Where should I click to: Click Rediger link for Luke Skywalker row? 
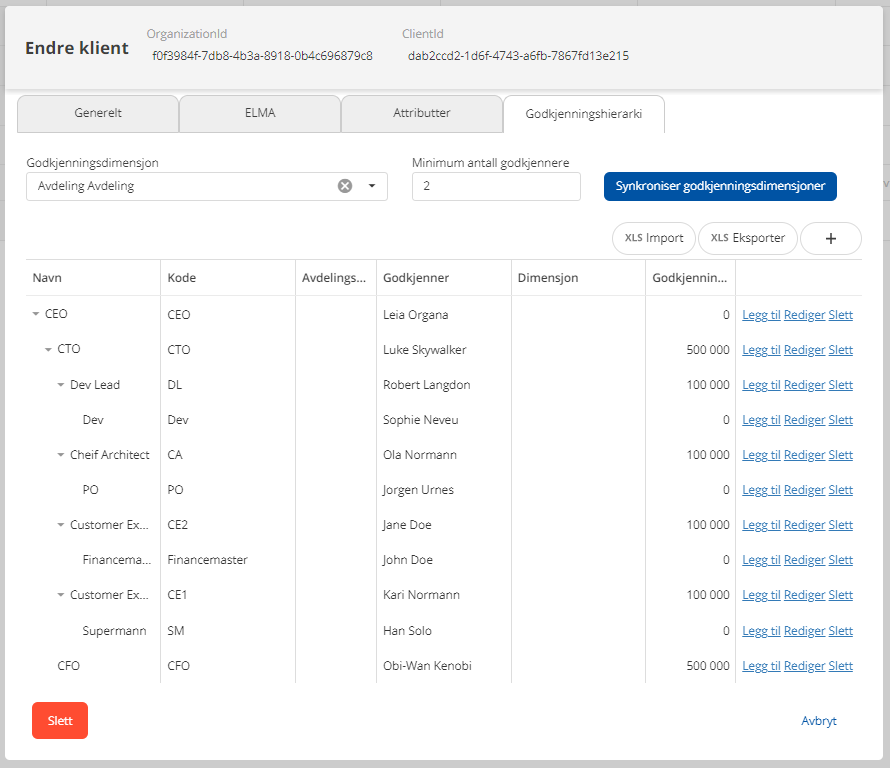(804, 350)
